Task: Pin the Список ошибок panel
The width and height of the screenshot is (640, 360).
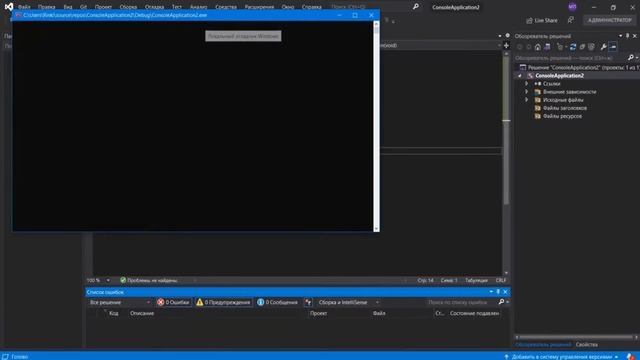Action: tap(498, 292)
